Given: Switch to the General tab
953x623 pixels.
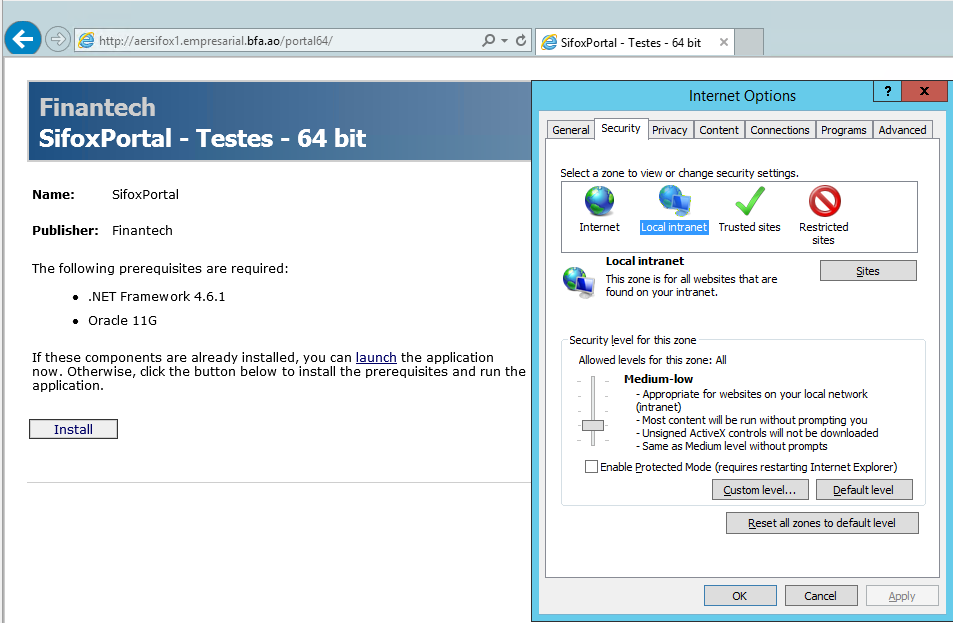Looking at the screenshot, I should [571, 129].
